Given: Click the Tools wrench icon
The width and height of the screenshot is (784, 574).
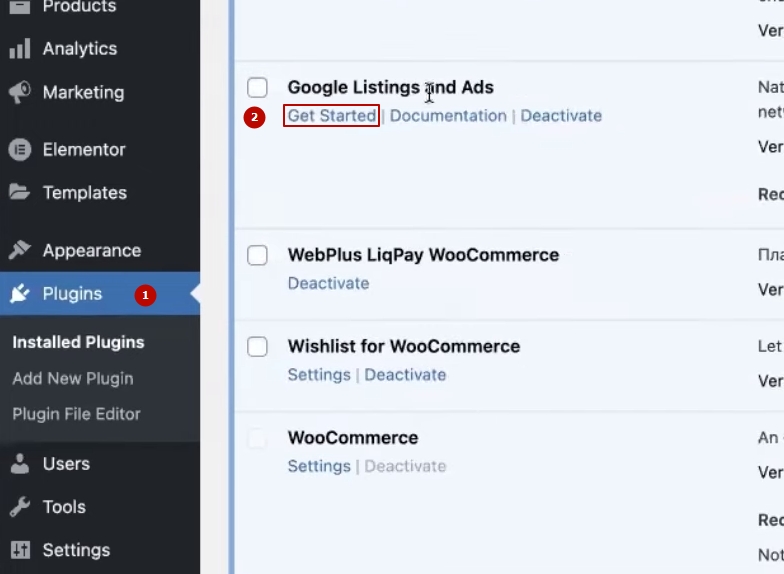Looking at the screenshot, I should click(19, 507).
